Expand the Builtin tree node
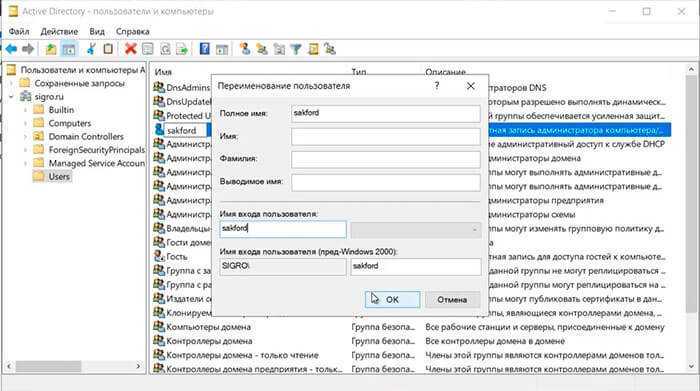This screenshot has width=700, height=391. [25, 110]
